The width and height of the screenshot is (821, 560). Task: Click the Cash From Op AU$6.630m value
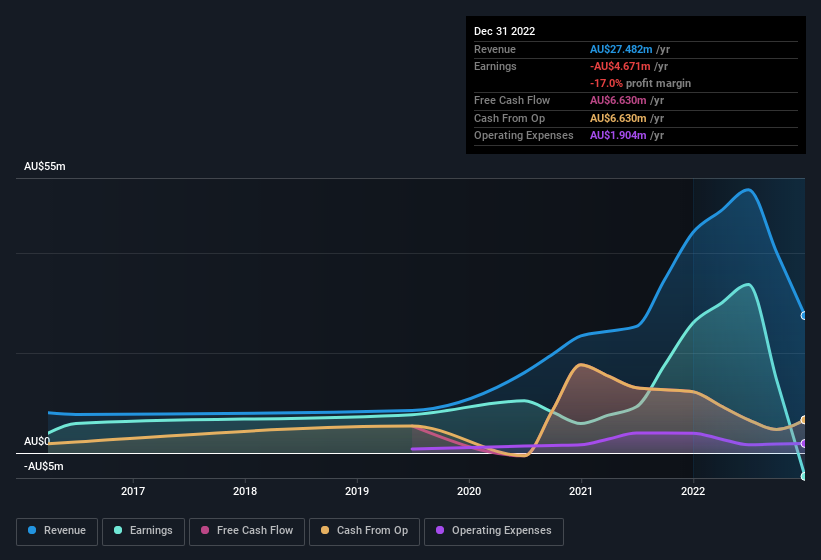(618, 118)
